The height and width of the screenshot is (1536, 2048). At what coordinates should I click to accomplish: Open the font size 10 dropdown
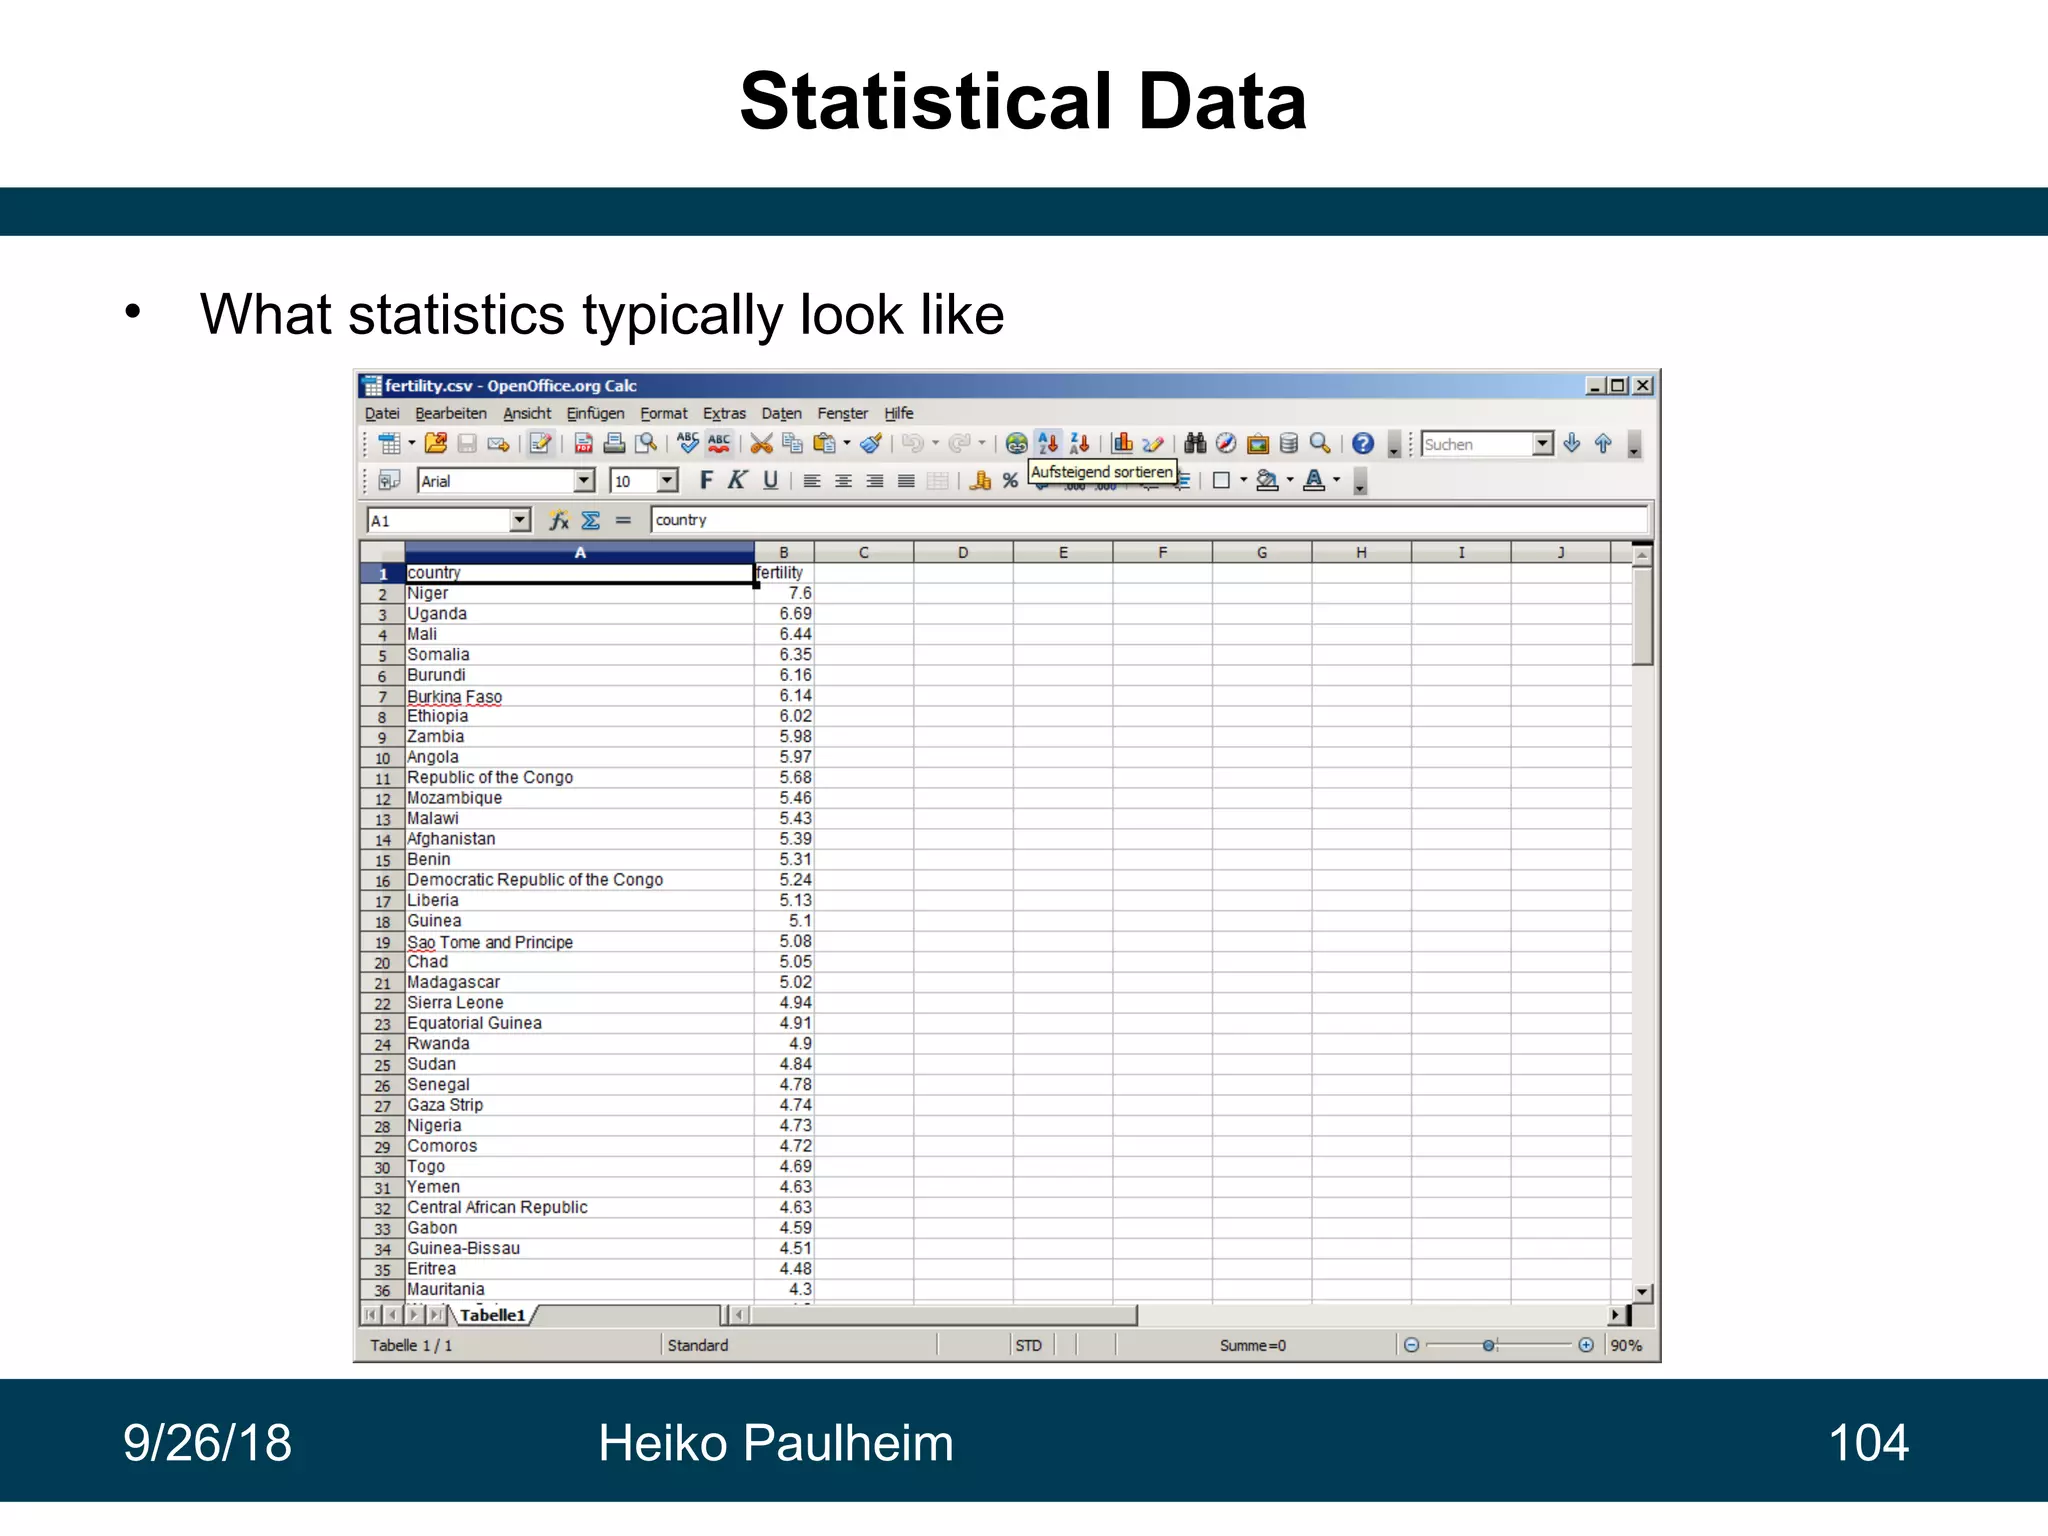coord(668,481)
